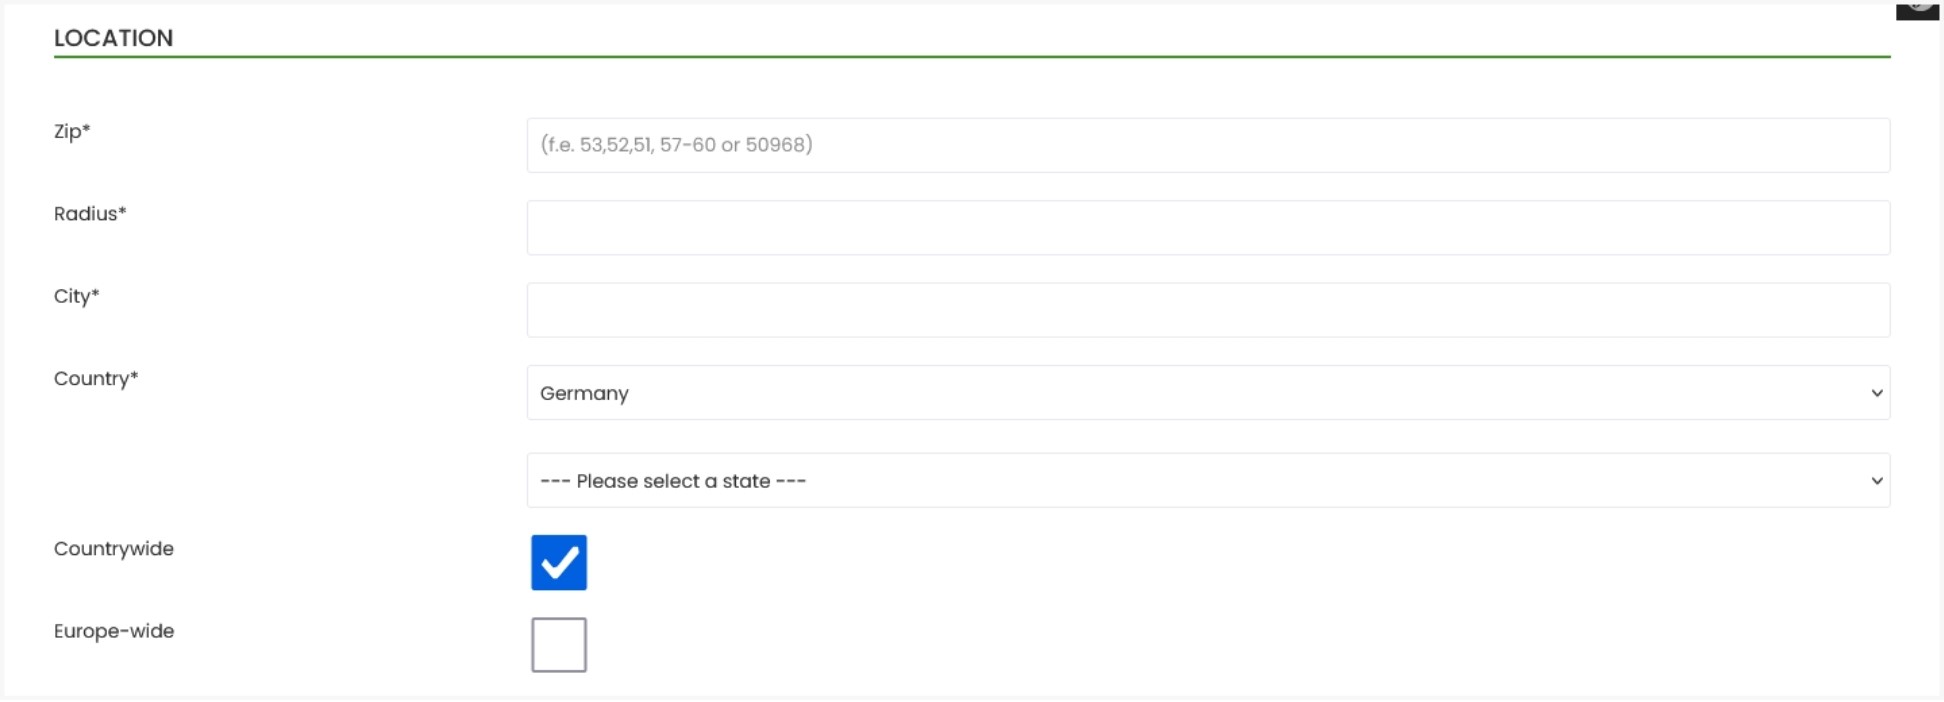Click the green divider under LOCATION
The height and width of the screenshot is (702, 1944).
[971, 57]
